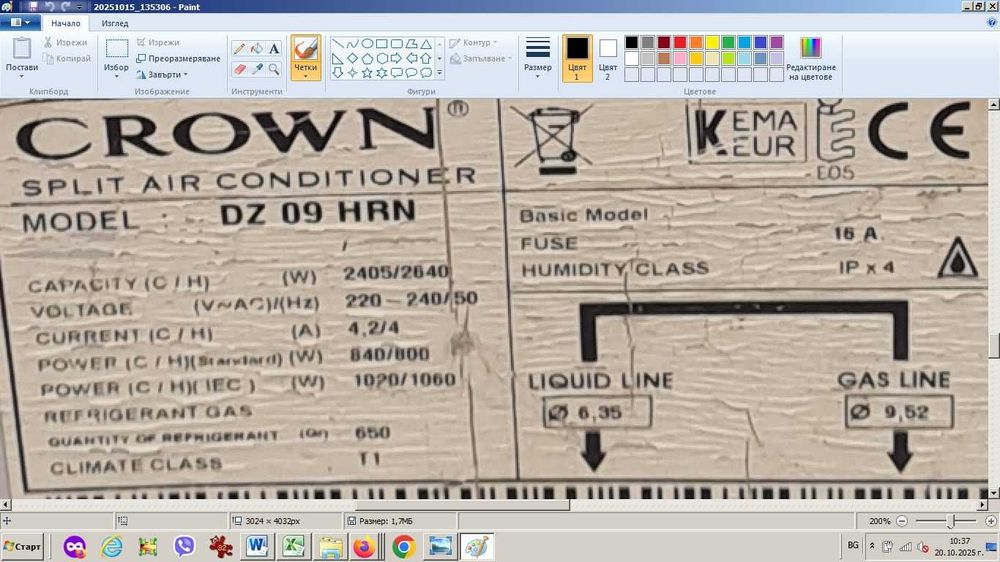Choose the Right triangle shape
Viewport: 1000px width, 562px height.
[x=338, y=59]
